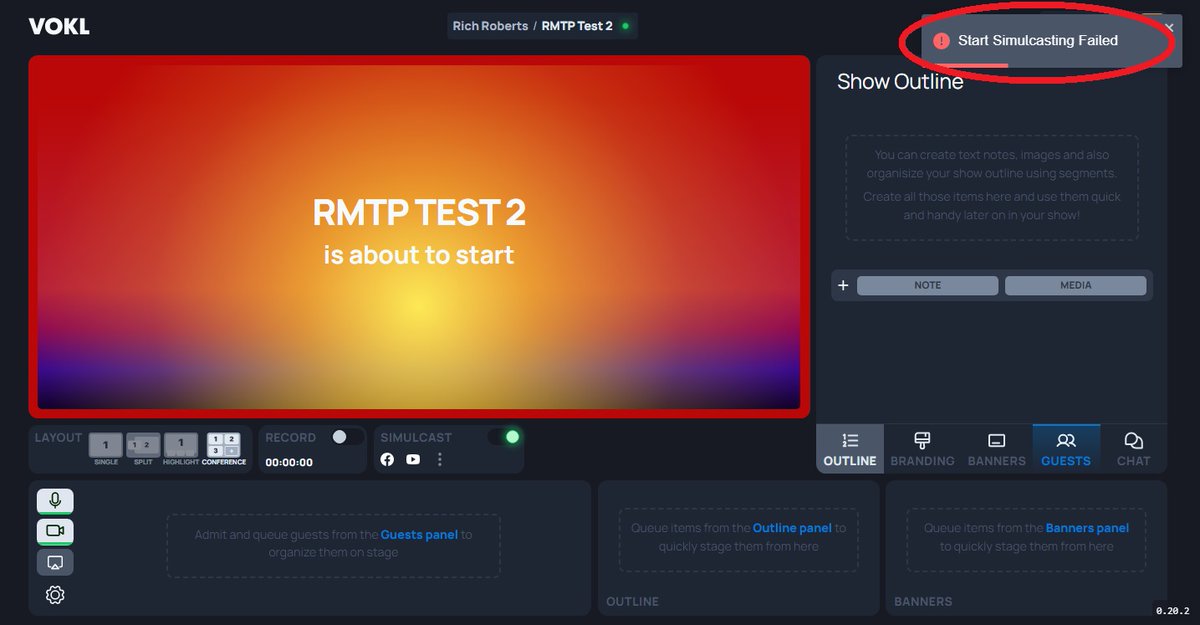This screenshot has width=1200, height=625.
Task: Follow the Banners panel link
Action: [1087, 528]
